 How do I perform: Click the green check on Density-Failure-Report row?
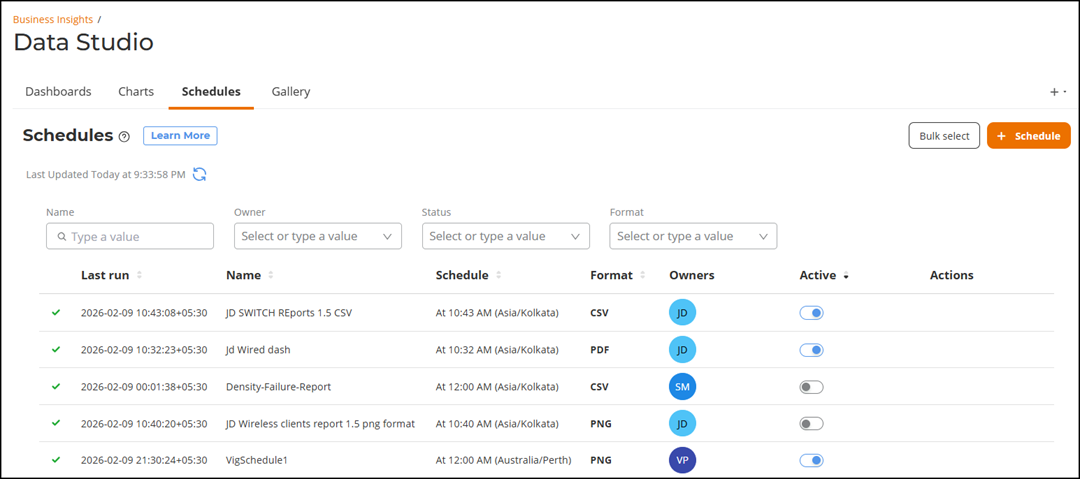(56, 386)
